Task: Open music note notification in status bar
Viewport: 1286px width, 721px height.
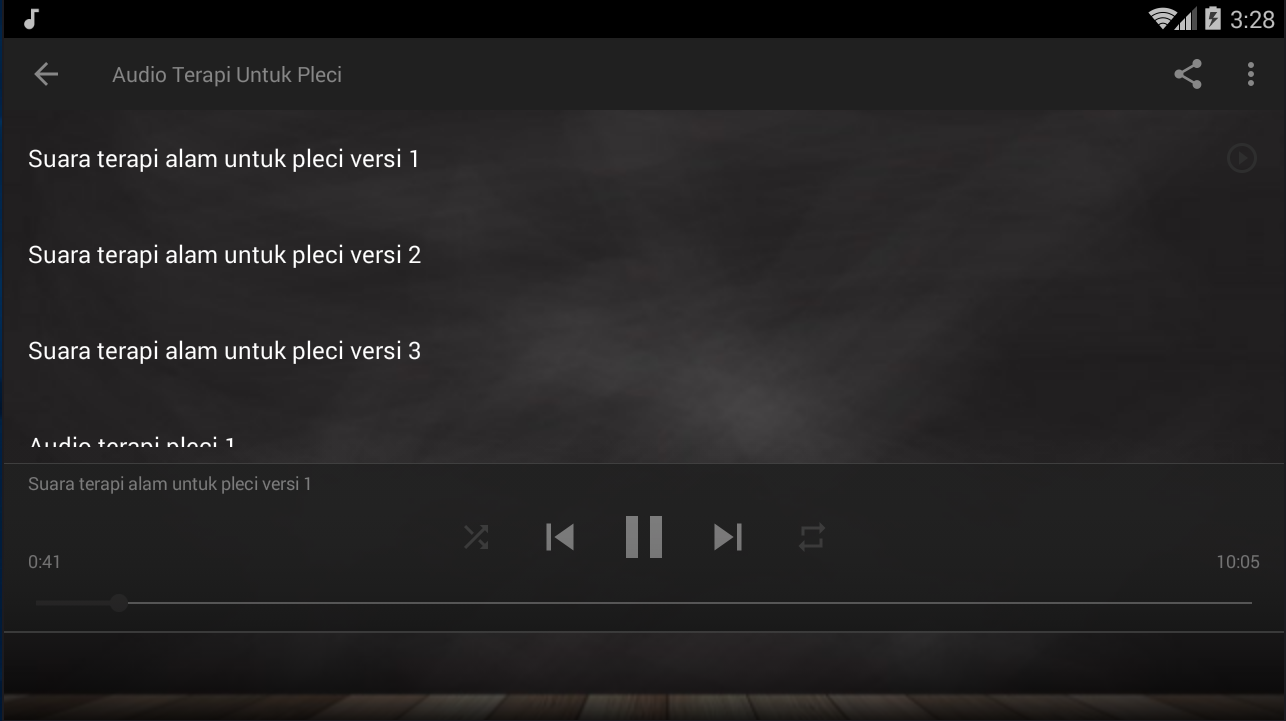Action: click(x=30, y=18)
